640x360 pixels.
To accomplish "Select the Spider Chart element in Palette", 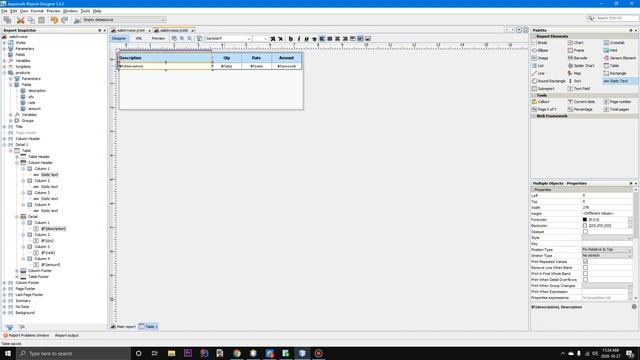I will [581, 65].
